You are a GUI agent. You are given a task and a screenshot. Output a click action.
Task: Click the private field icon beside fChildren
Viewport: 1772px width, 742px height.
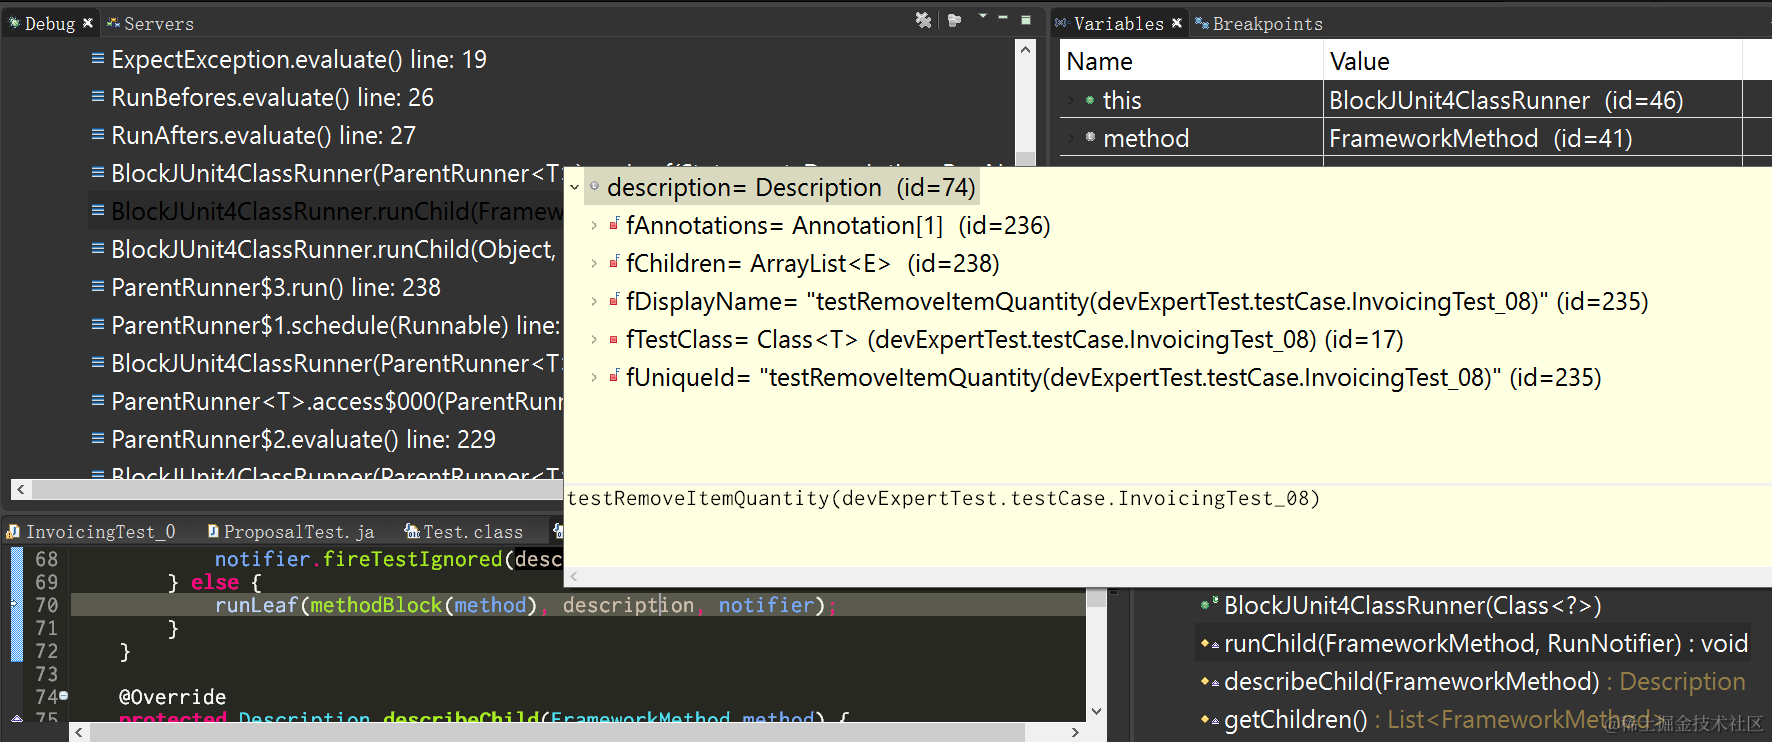[x=614, y=262]
